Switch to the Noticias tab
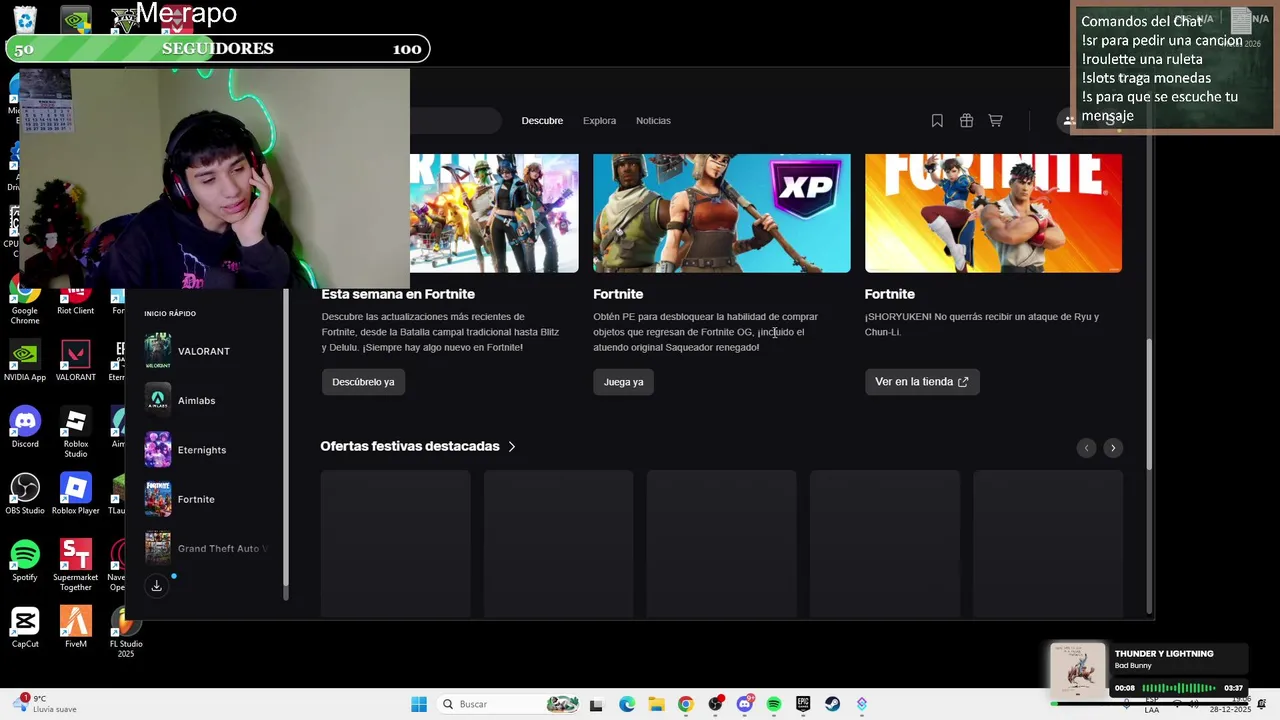 [653, 121]
